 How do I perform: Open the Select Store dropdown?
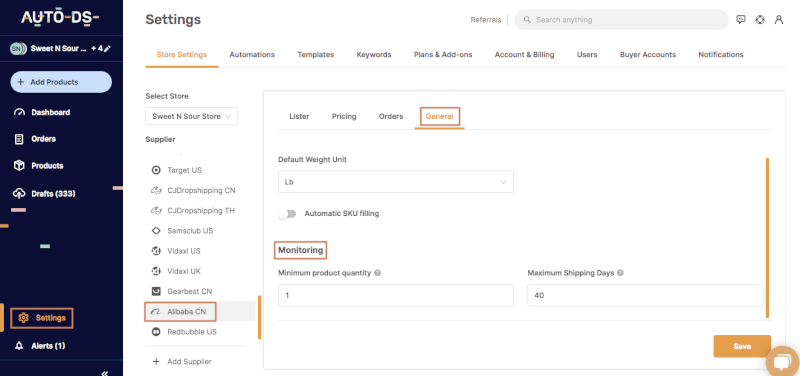pyautogui.click(x=191, y=116)
